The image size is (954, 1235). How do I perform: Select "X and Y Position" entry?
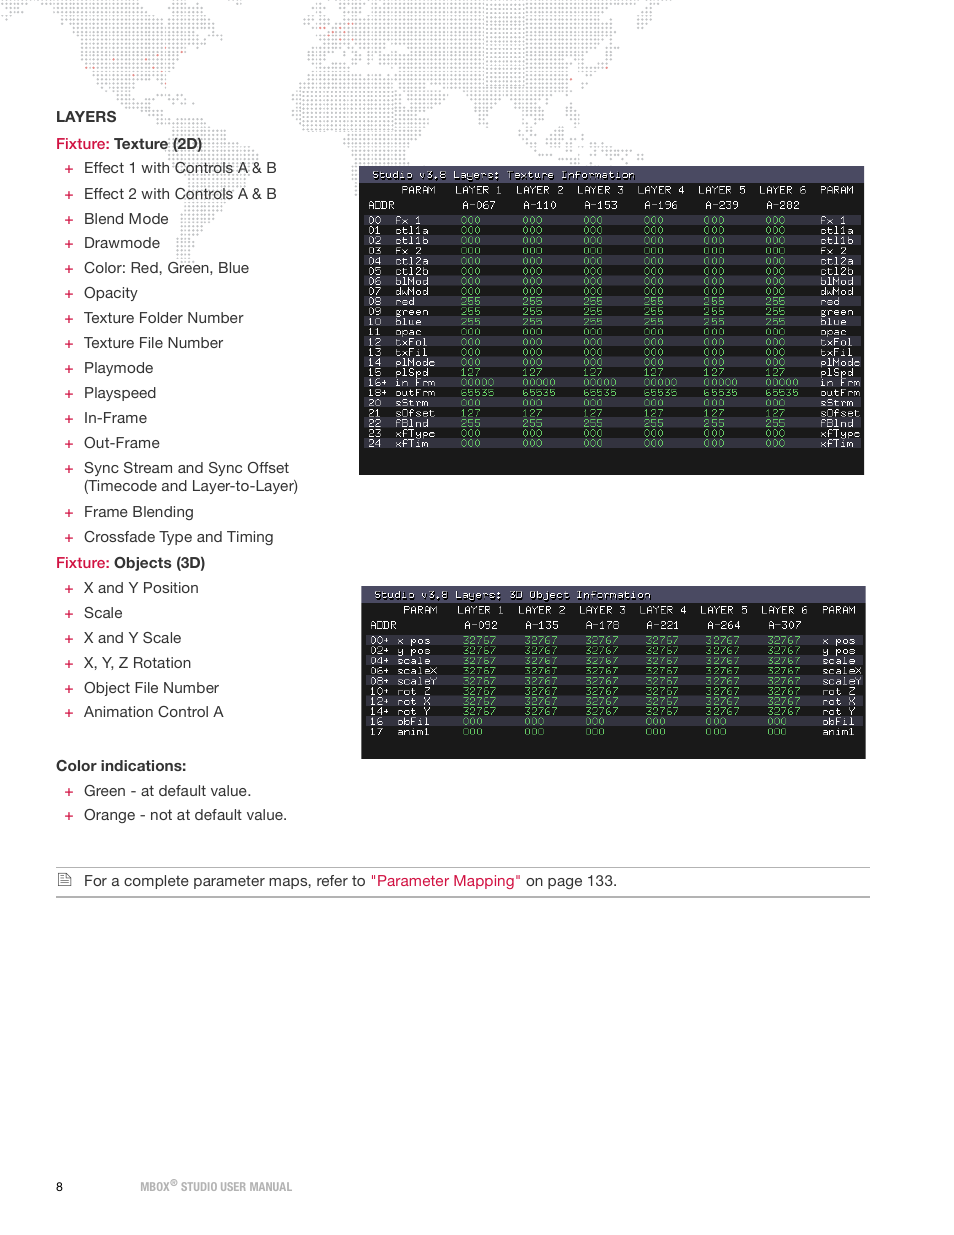tap(141, 588)
